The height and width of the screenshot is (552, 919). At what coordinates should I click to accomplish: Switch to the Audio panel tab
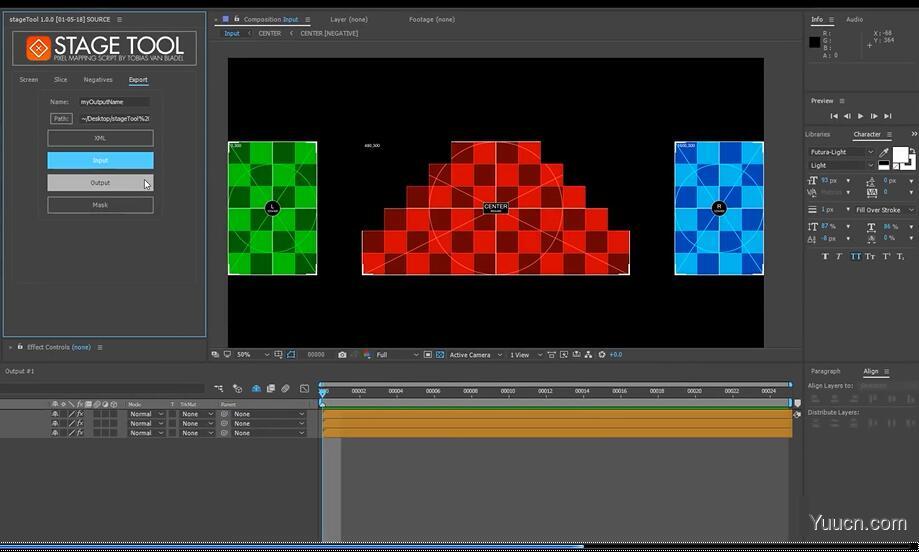(854, 19)
